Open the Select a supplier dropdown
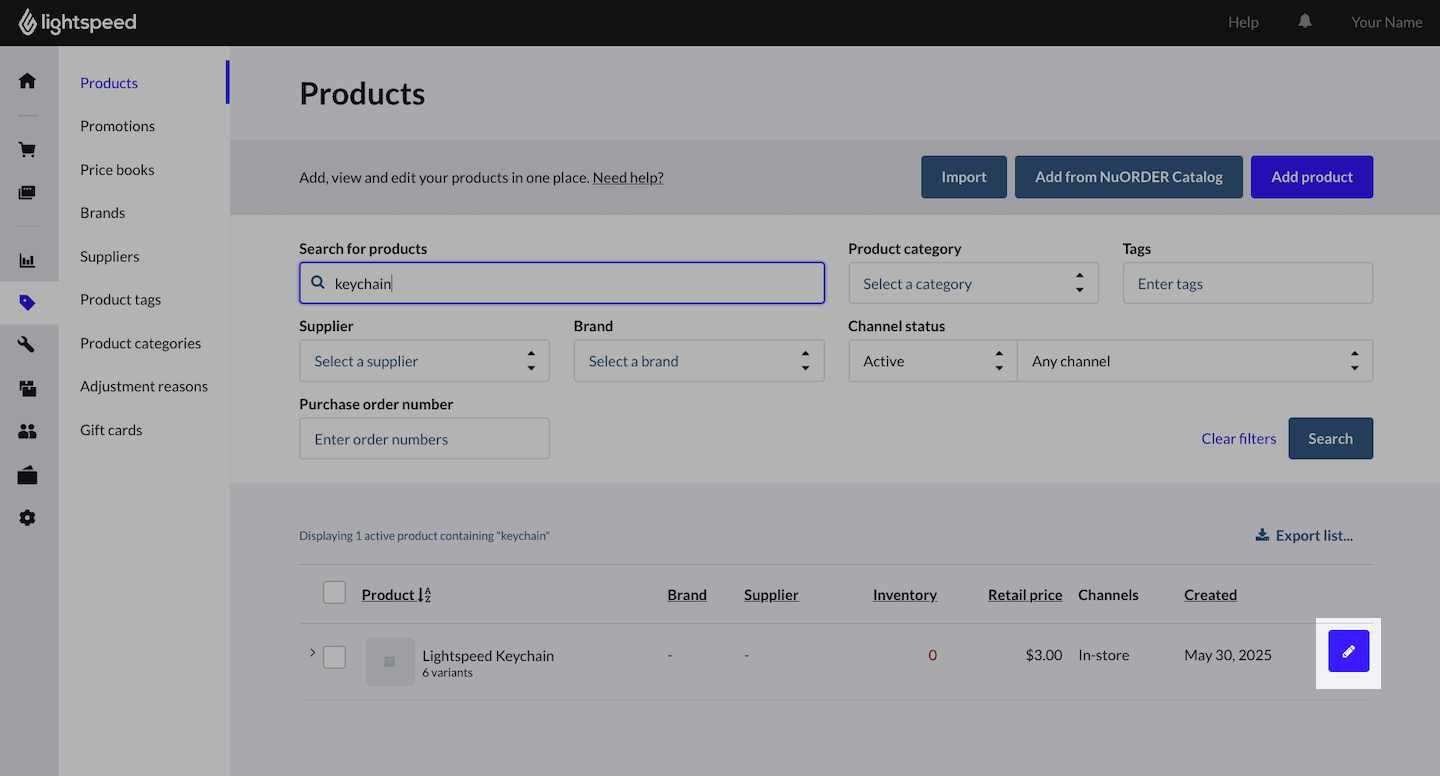Screen dimensions: 1440x776 (x=424, y=361)
